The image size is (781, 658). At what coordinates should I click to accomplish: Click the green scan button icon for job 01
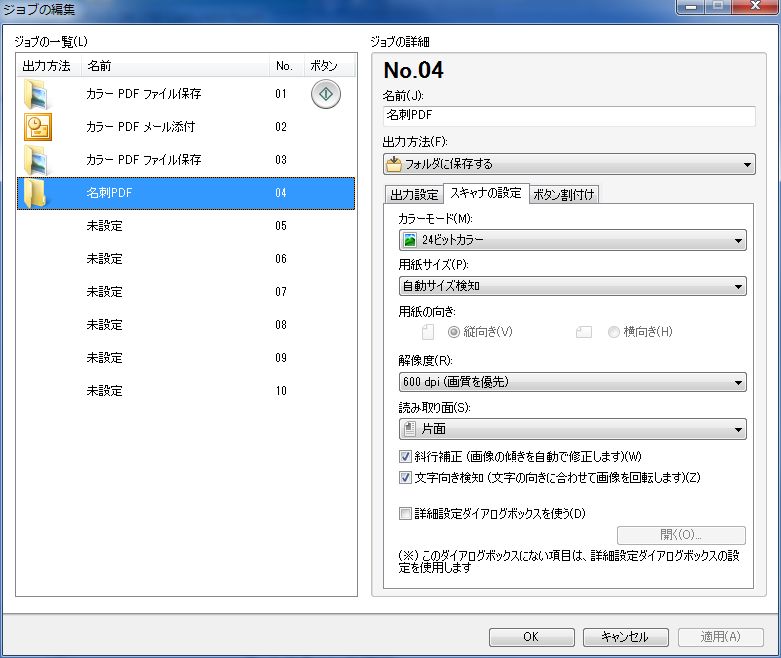pos(326,94)
